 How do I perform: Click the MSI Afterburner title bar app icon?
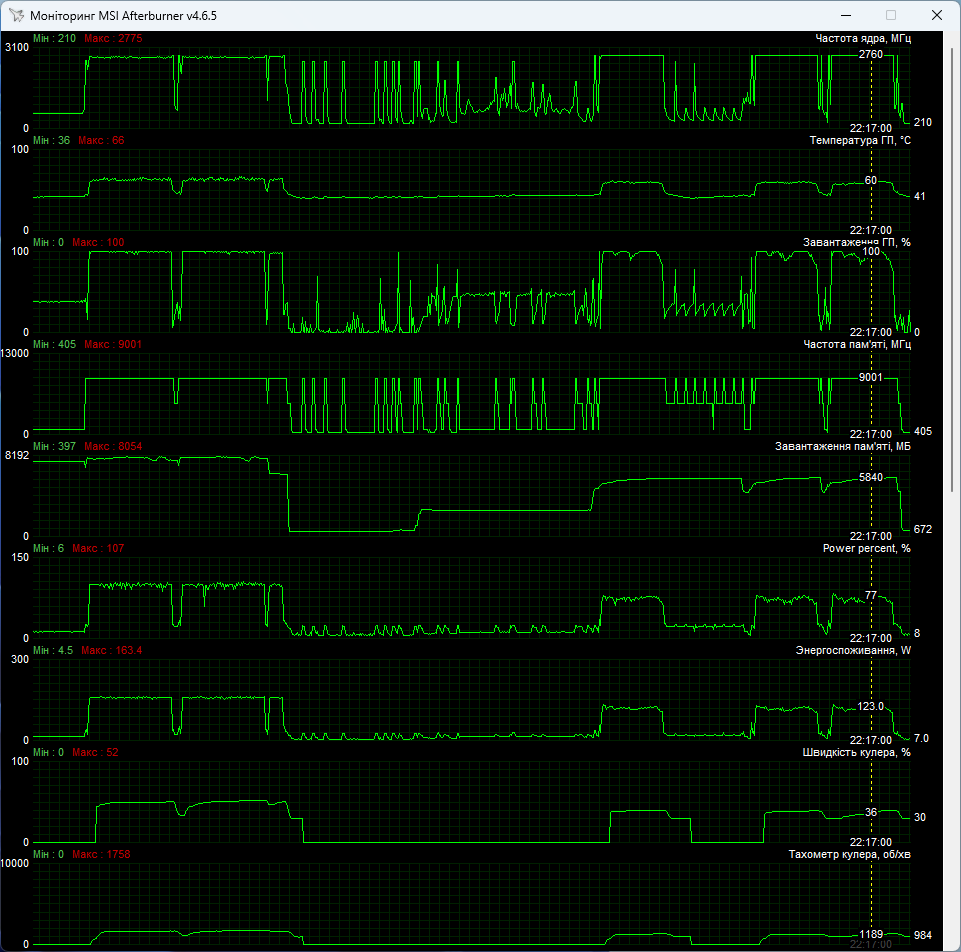[17, 15]
